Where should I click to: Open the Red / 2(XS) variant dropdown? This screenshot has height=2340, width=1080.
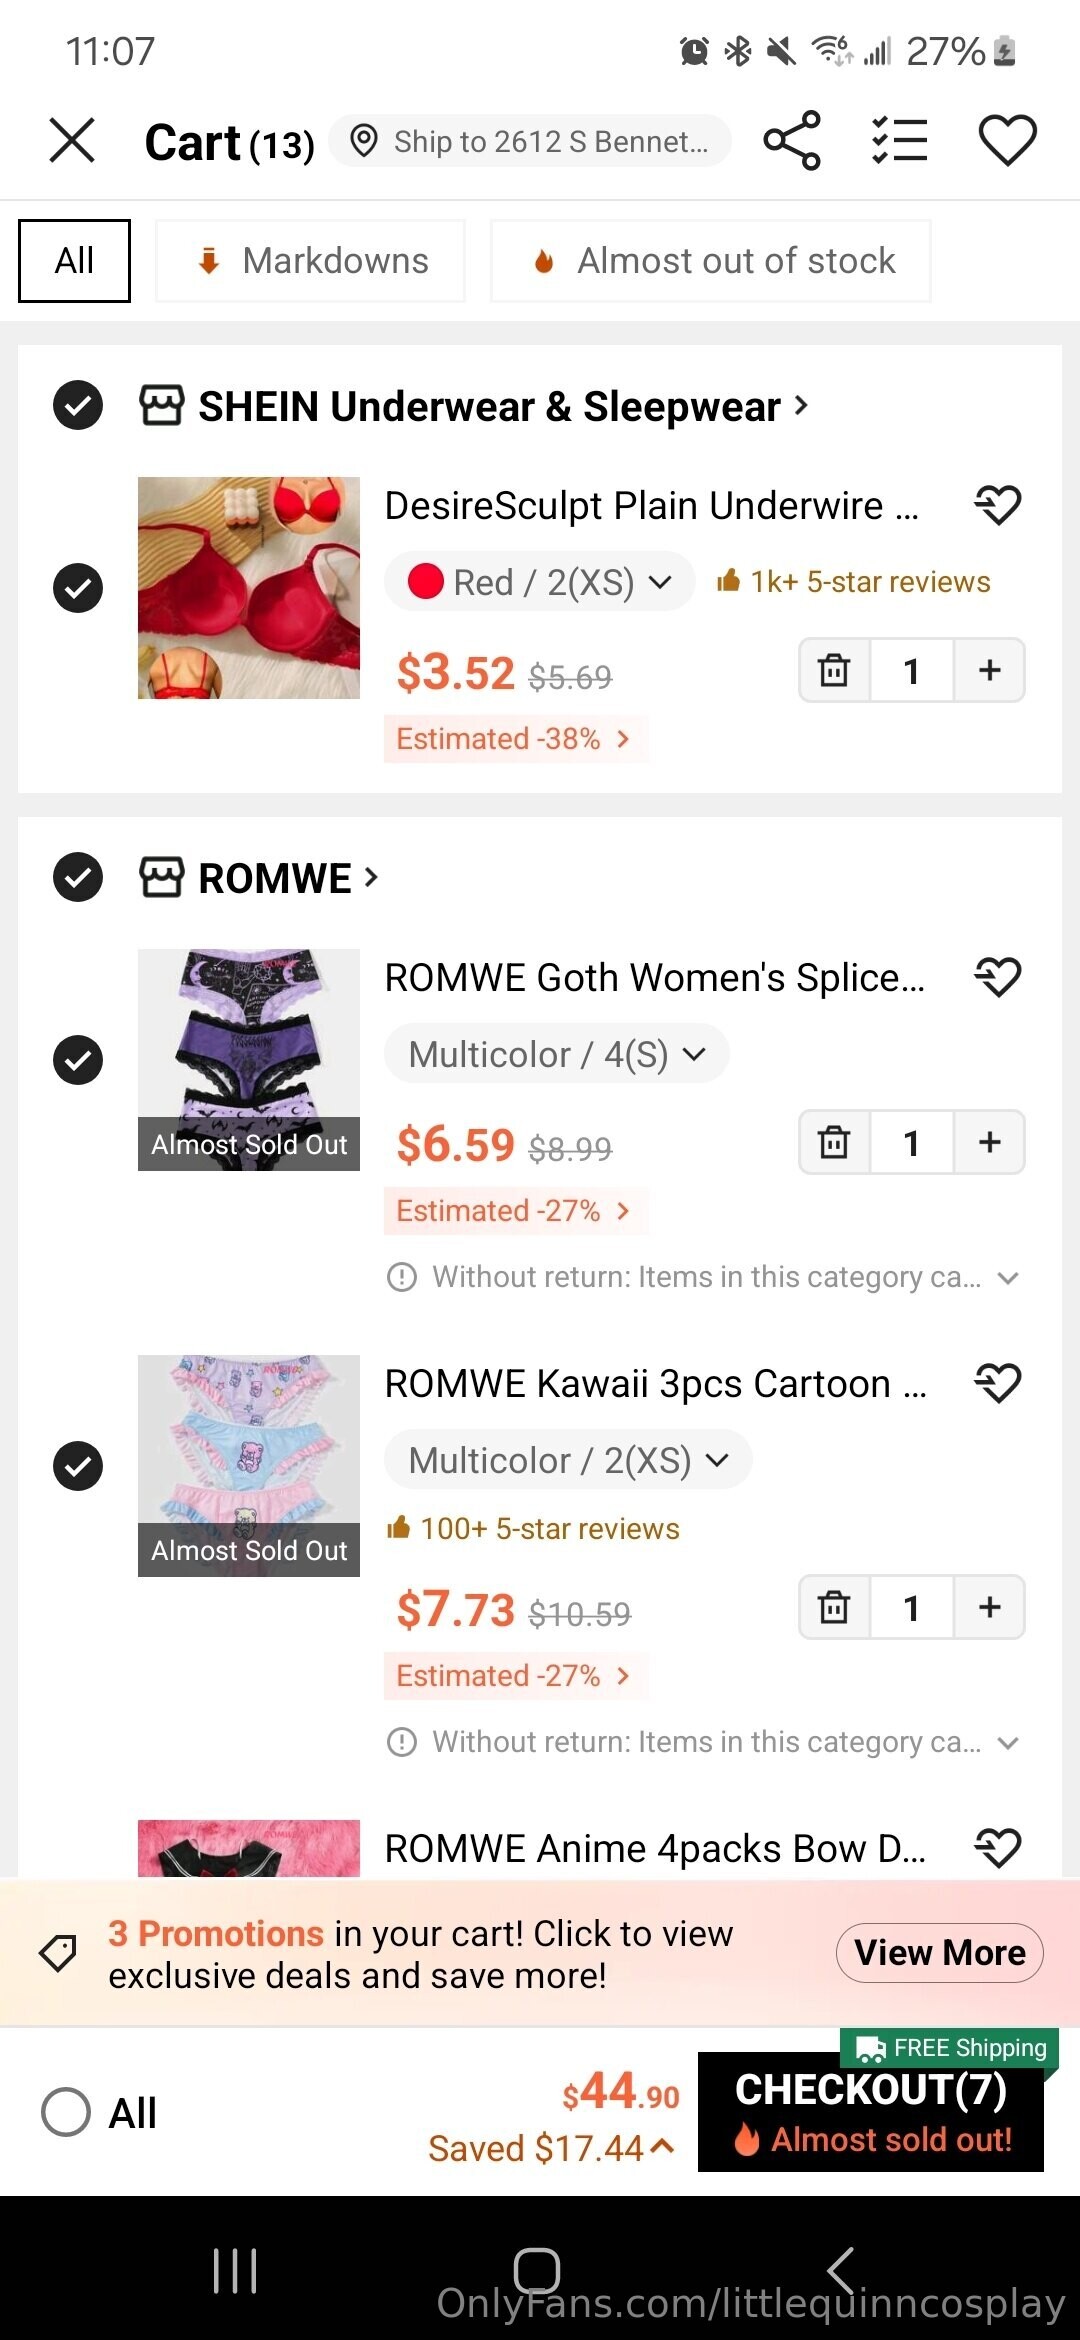point(540,582)
